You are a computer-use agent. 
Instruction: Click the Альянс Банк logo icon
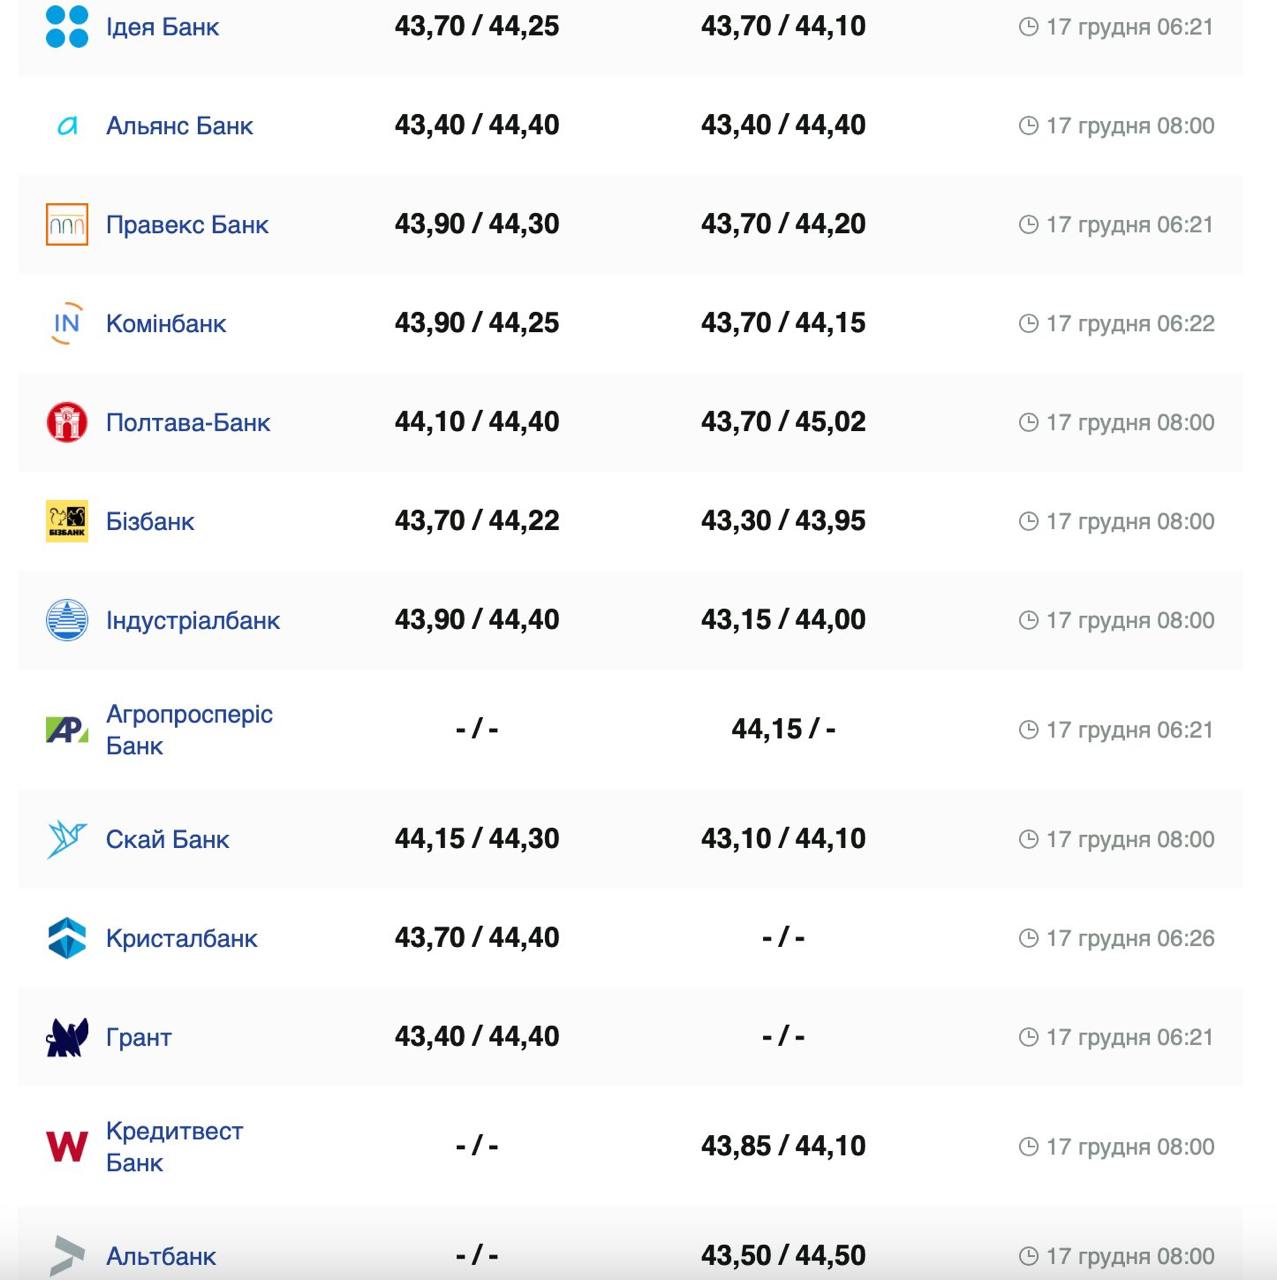pyautogui.click(x=67, y=126)
